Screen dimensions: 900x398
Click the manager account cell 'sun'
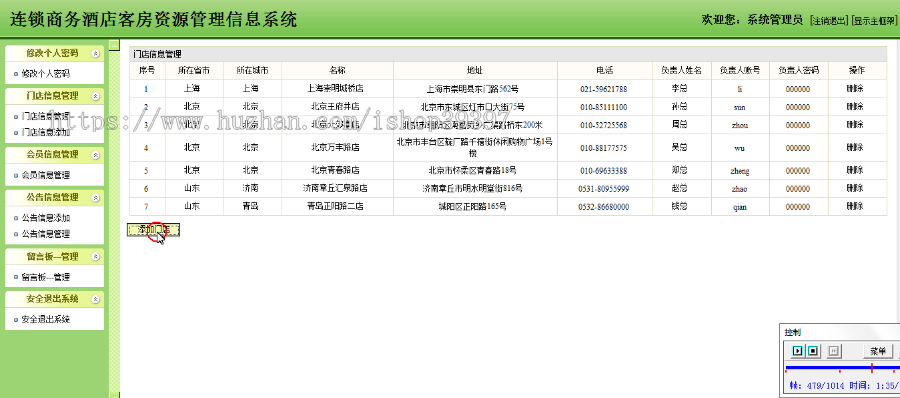[740, 107]
